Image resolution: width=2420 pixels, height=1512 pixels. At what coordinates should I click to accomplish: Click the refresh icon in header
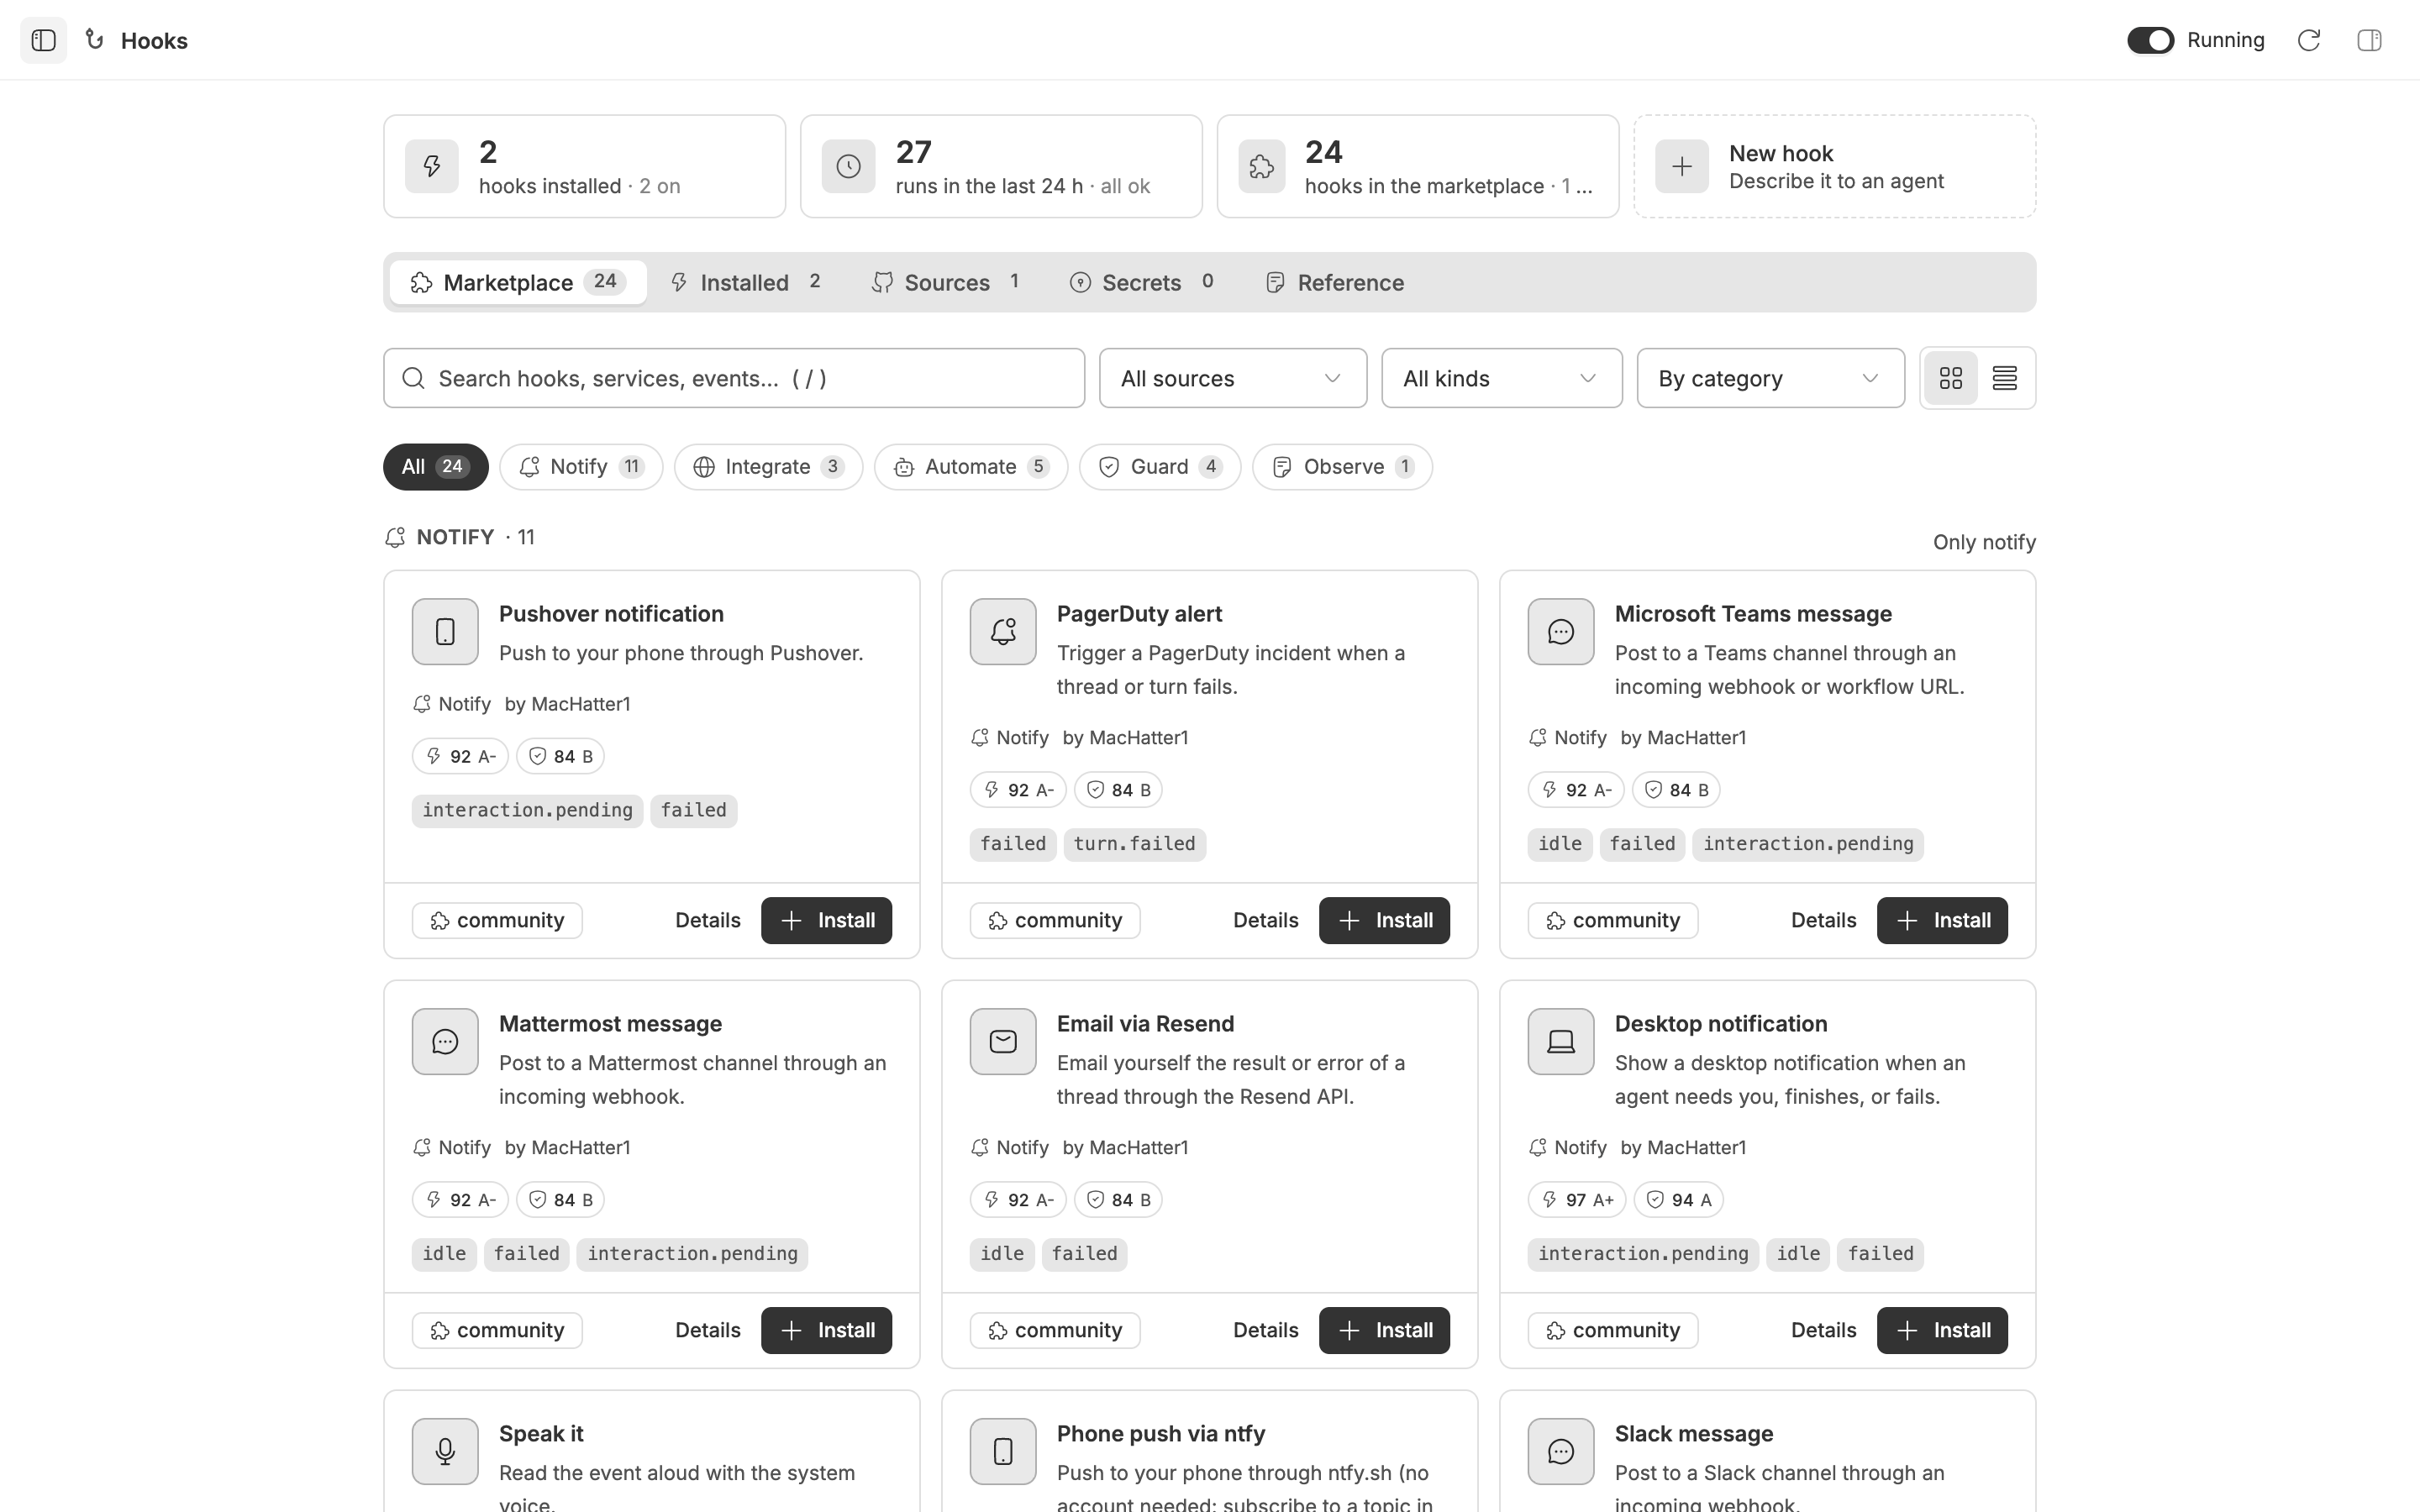(x=2309, y=40)
